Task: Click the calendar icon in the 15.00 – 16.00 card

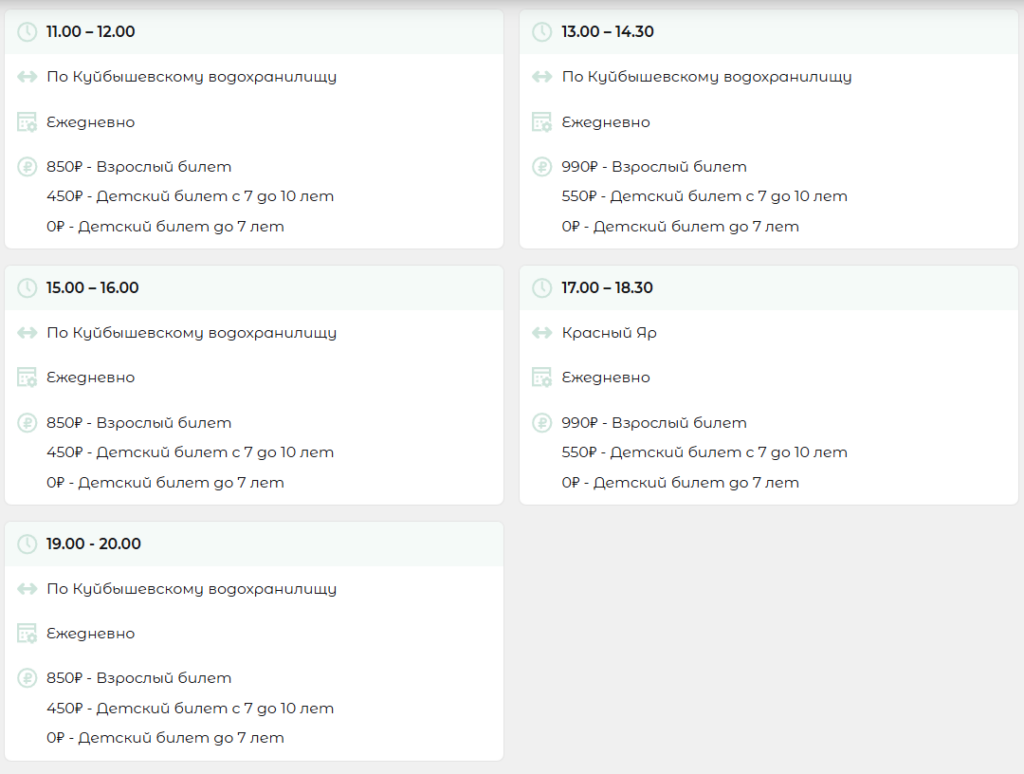Action: pos(27,378)
